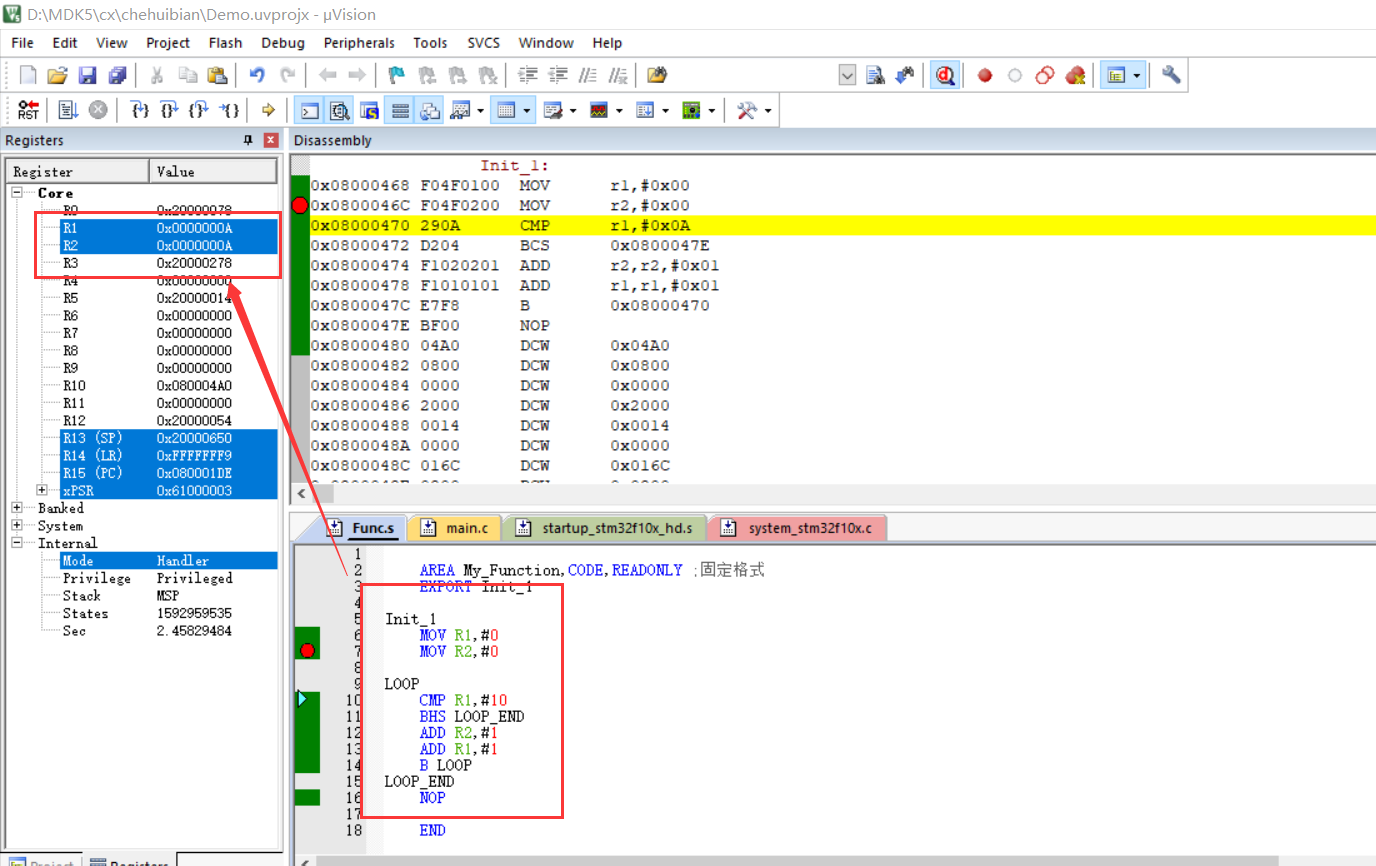Image resolution: width=1376 pixels, height=866 pixels.
Task: Select the Func.s editor tab
Action: tap(365, 528)
